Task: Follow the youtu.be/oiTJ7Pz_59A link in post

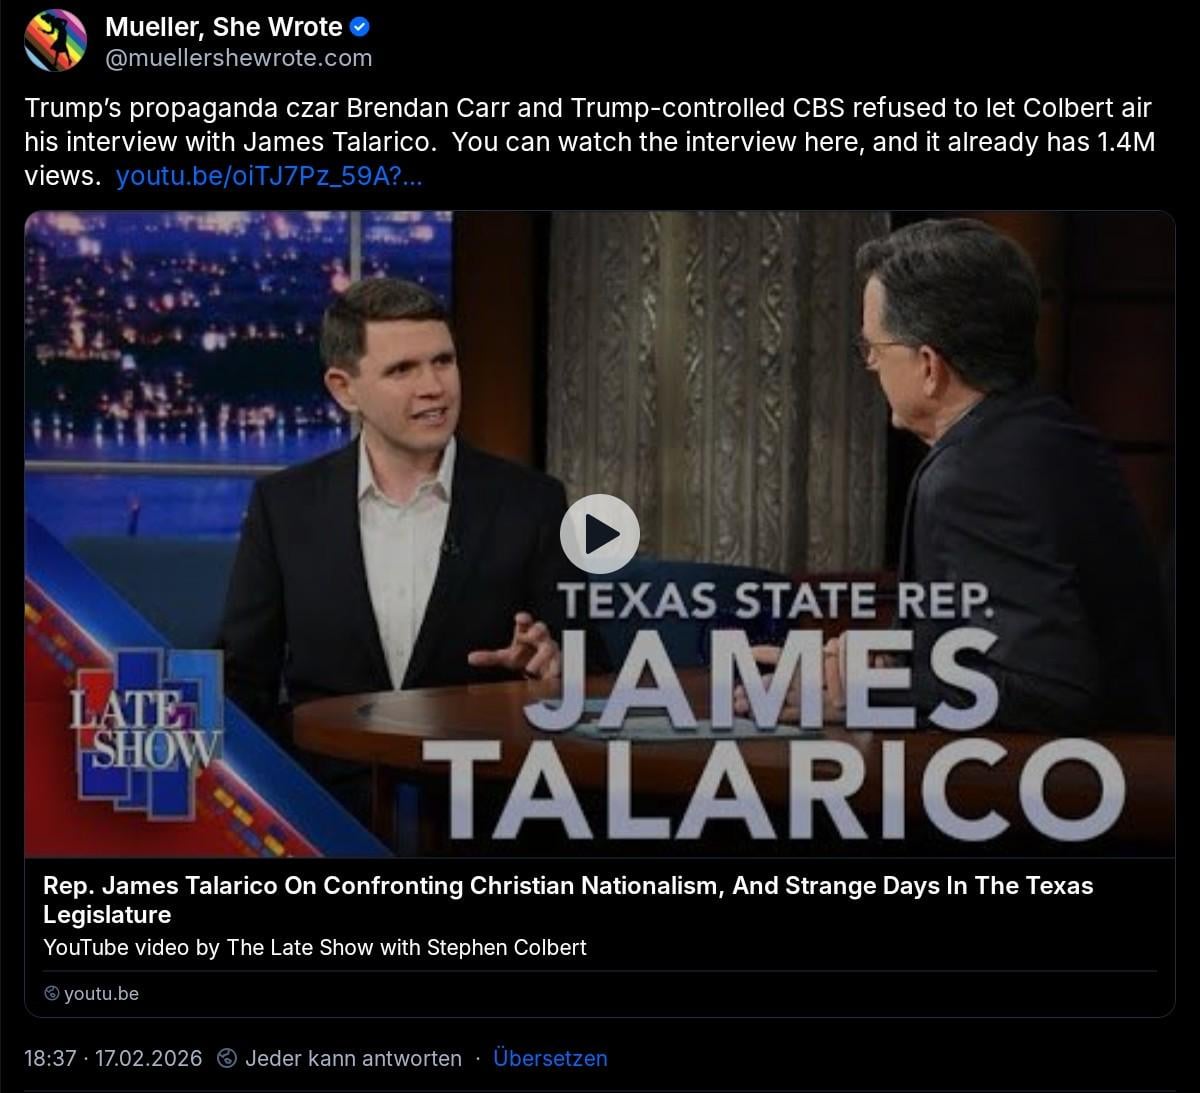Action: (x=269, y=176)
